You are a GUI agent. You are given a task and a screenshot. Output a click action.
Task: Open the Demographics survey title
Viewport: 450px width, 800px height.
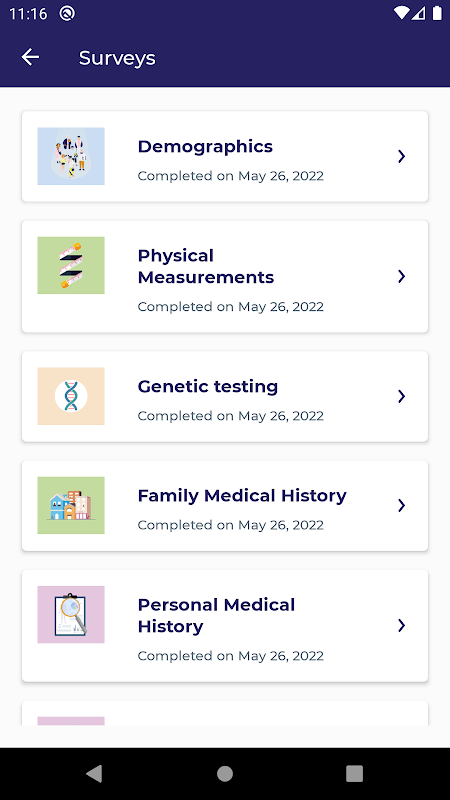point(205,147)
